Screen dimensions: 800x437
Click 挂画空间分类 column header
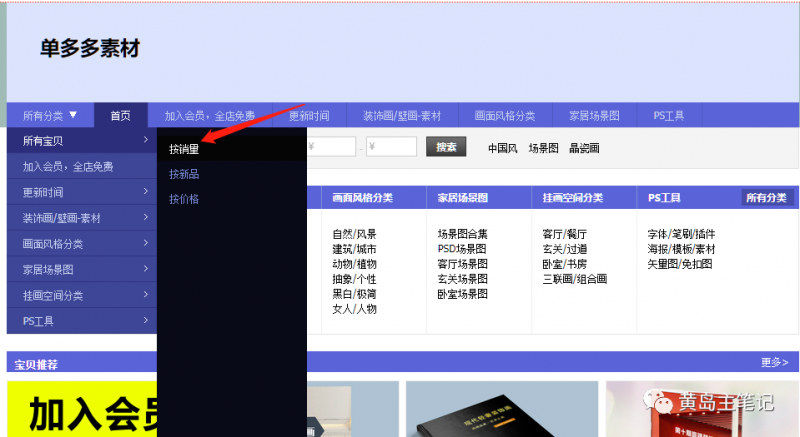(x=573, y=197)
